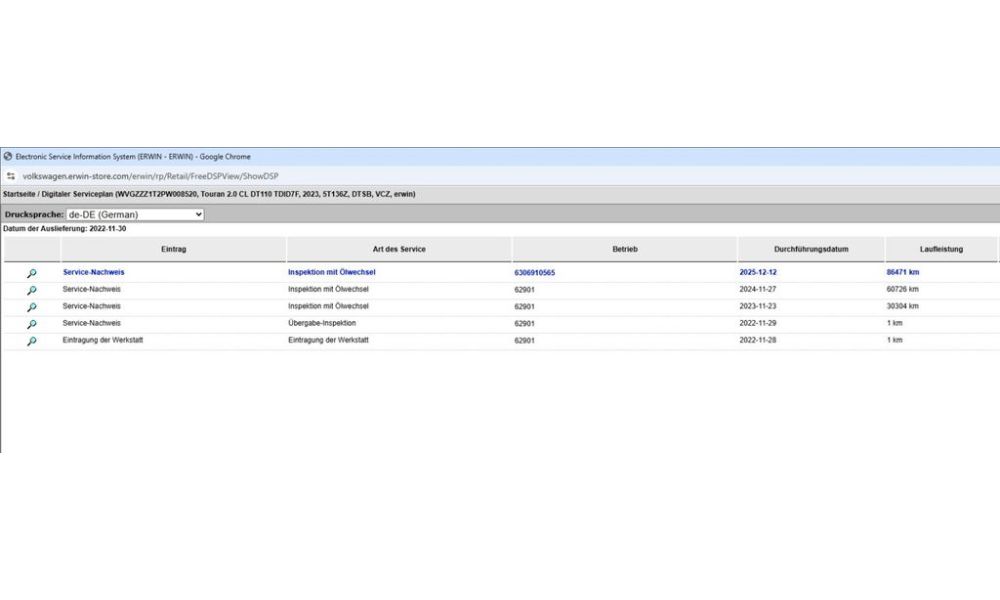Click the site settings icon in address bar
Image resolution: width=1000 pixels, height=600 pixels.
click(11, 176)
